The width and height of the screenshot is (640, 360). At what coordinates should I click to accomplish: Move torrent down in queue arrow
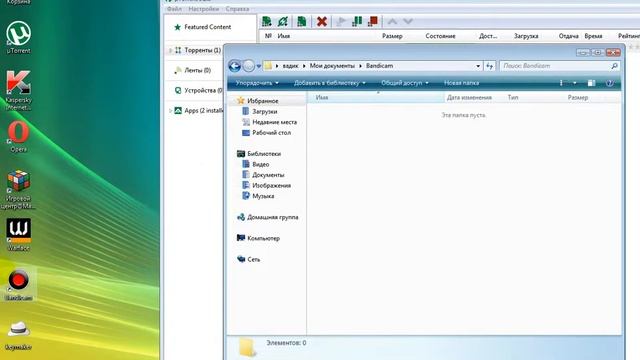click(408, 21)
